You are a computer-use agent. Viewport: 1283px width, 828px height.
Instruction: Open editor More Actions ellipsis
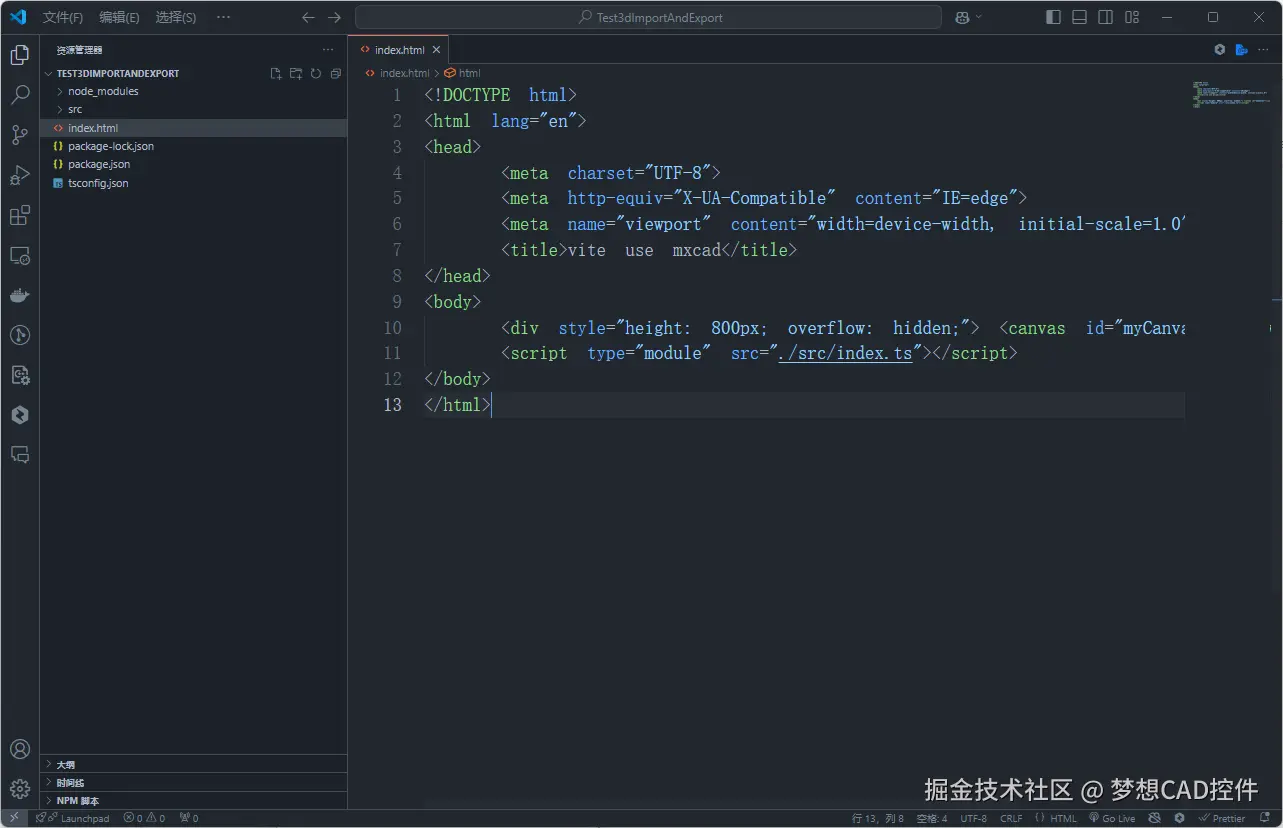(1264, 49)
